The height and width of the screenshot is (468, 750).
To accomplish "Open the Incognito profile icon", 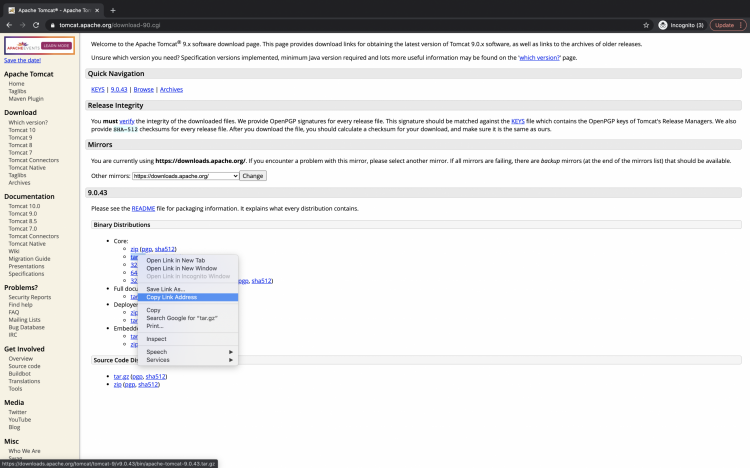I will click(x=662, y=25).
